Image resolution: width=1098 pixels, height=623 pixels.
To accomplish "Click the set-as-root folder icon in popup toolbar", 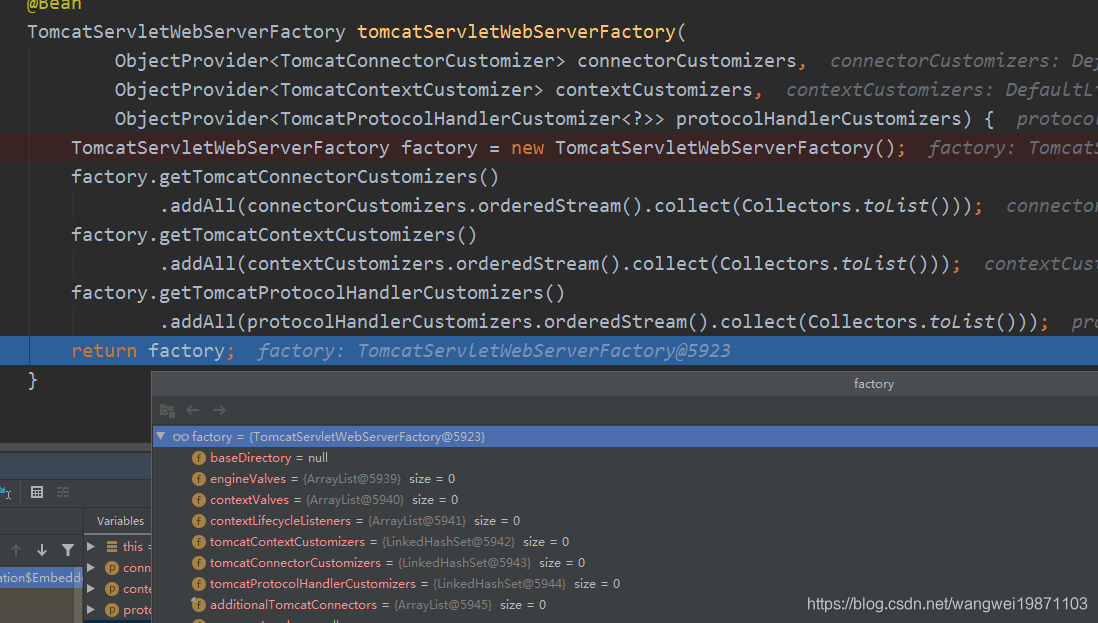I will click(167, 410).
